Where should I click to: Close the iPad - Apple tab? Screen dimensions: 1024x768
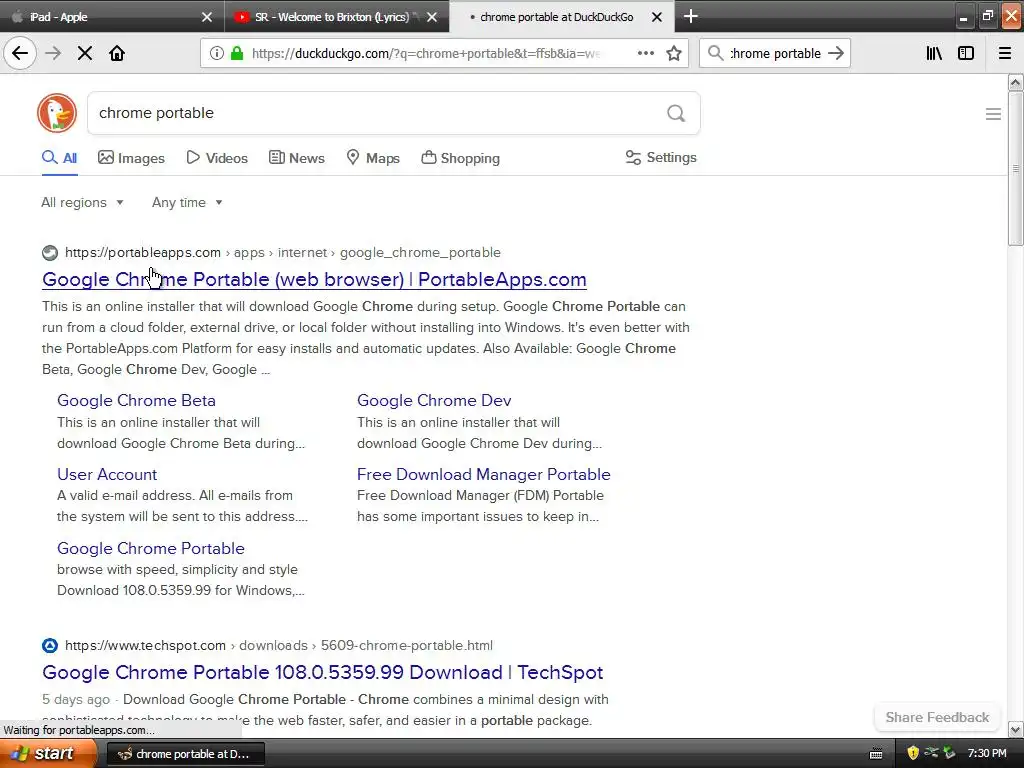207,17
